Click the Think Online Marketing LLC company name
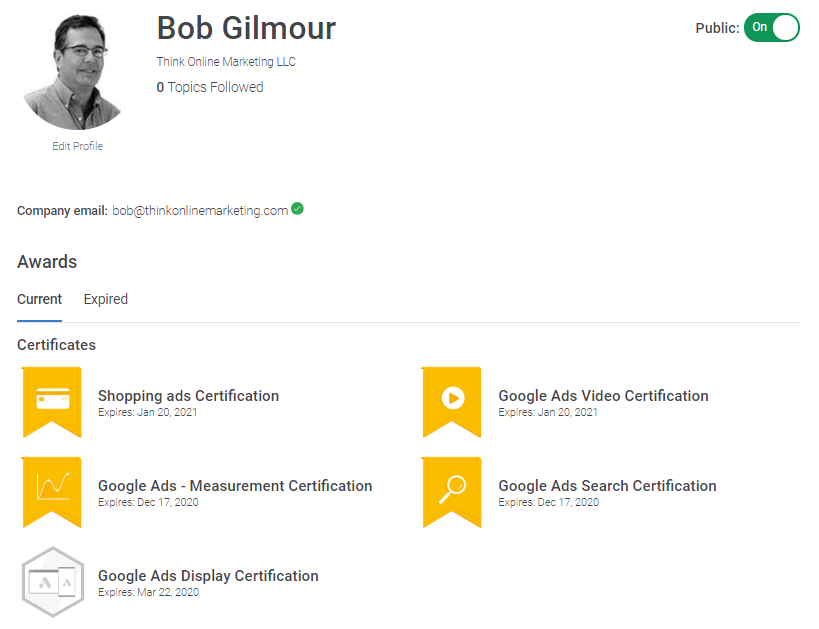 click(226, 62)
